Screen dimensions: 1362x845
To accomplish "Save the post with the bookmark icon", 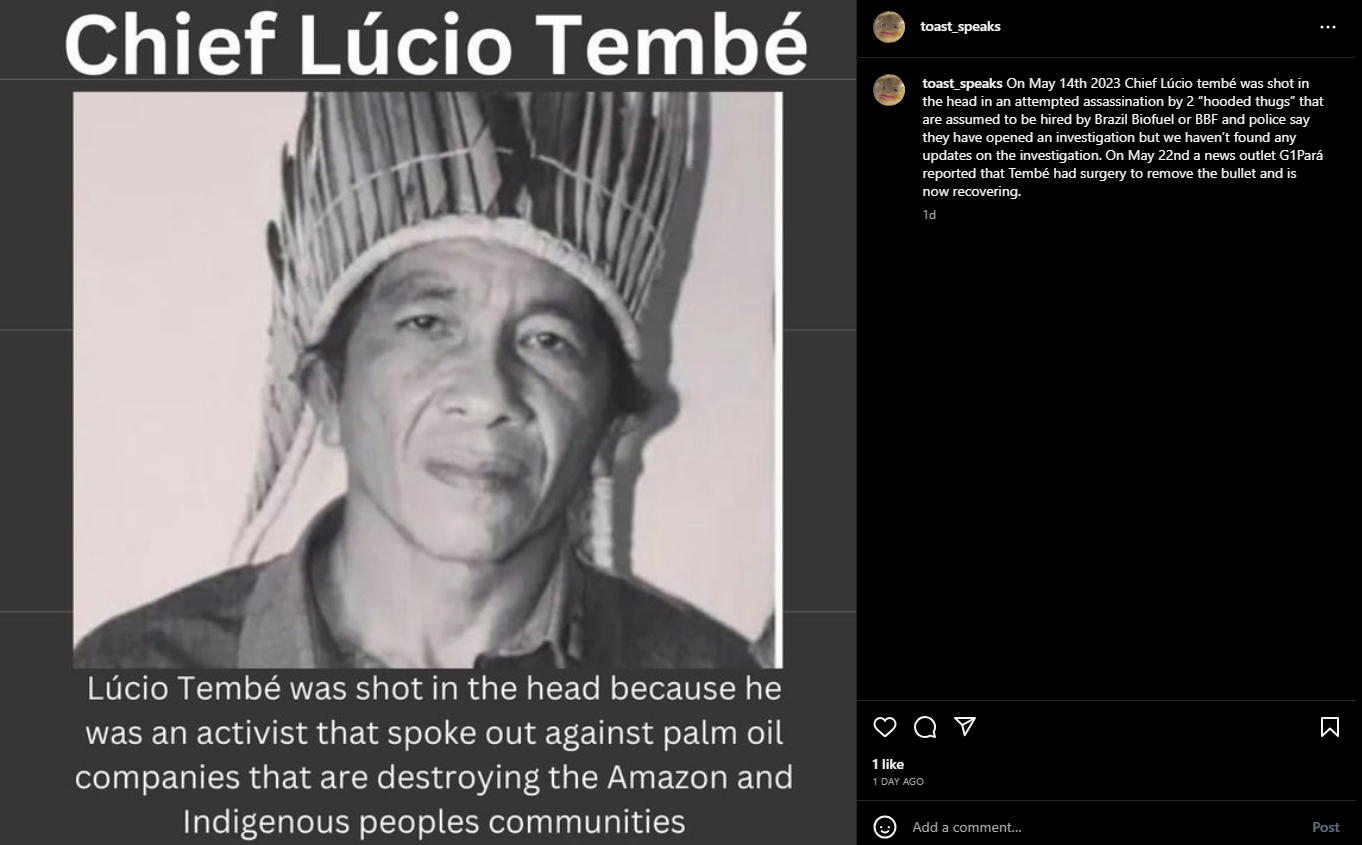I will 1330,727.
